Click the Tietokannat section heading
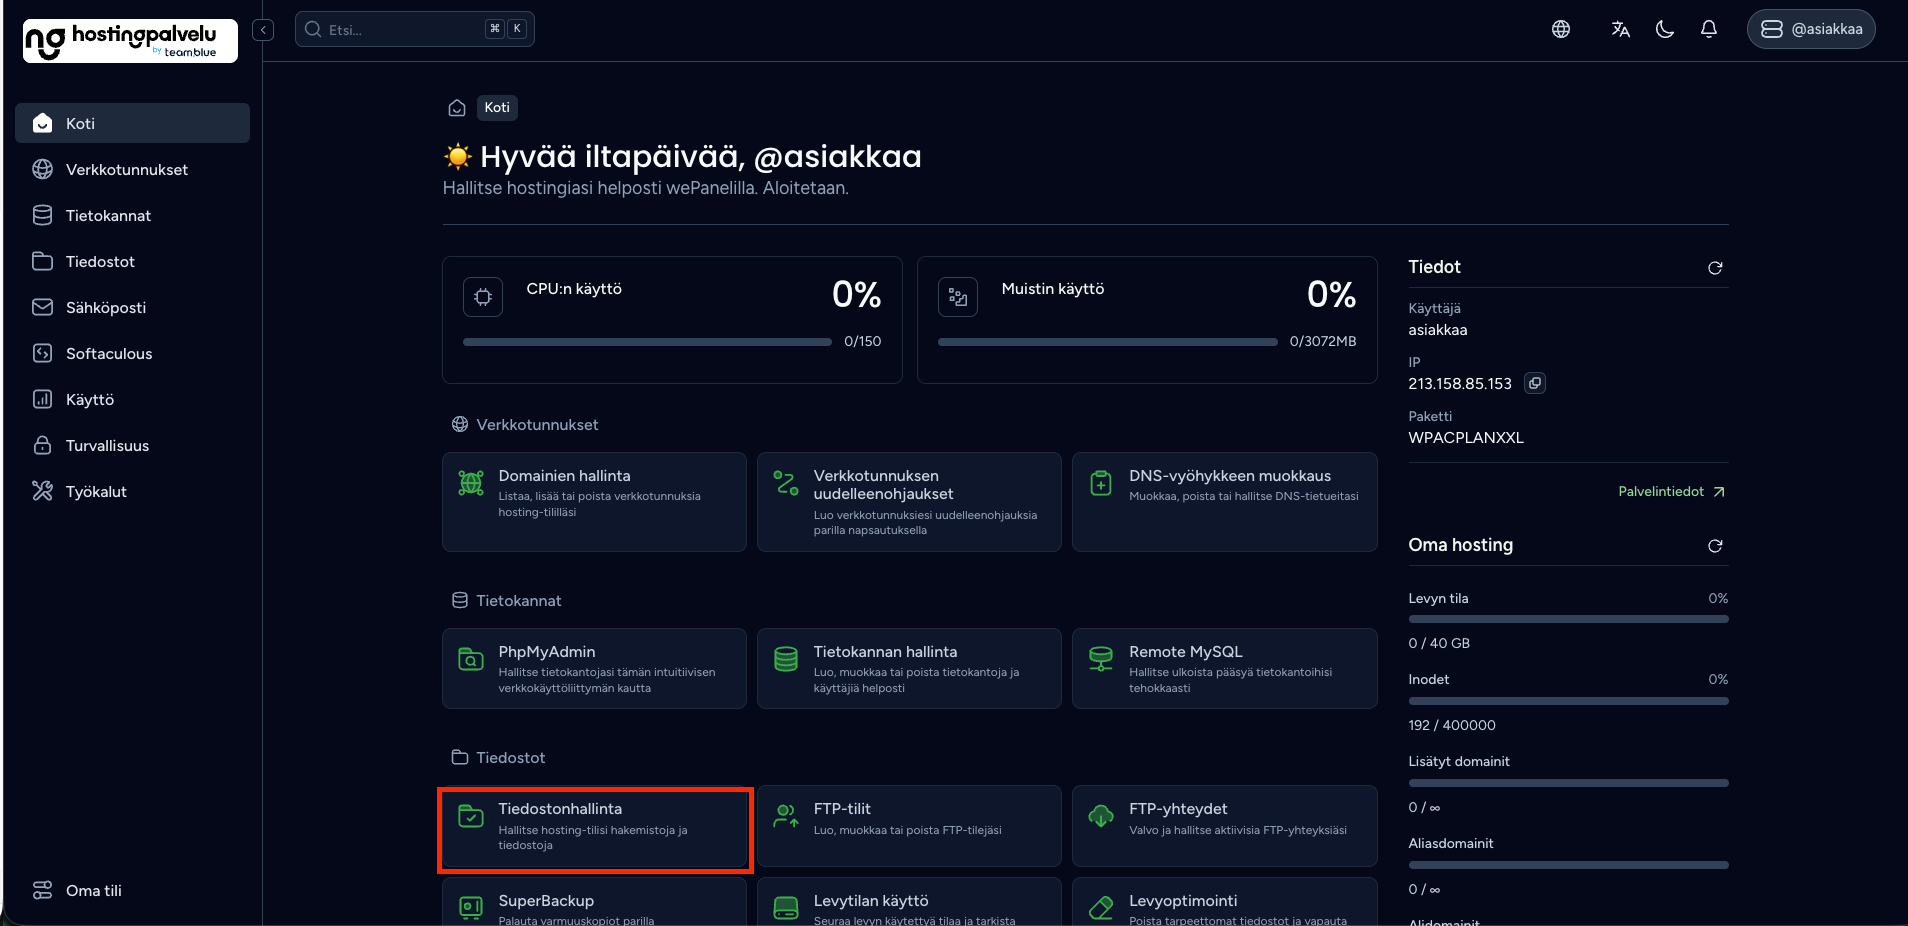 click(519, 600)
